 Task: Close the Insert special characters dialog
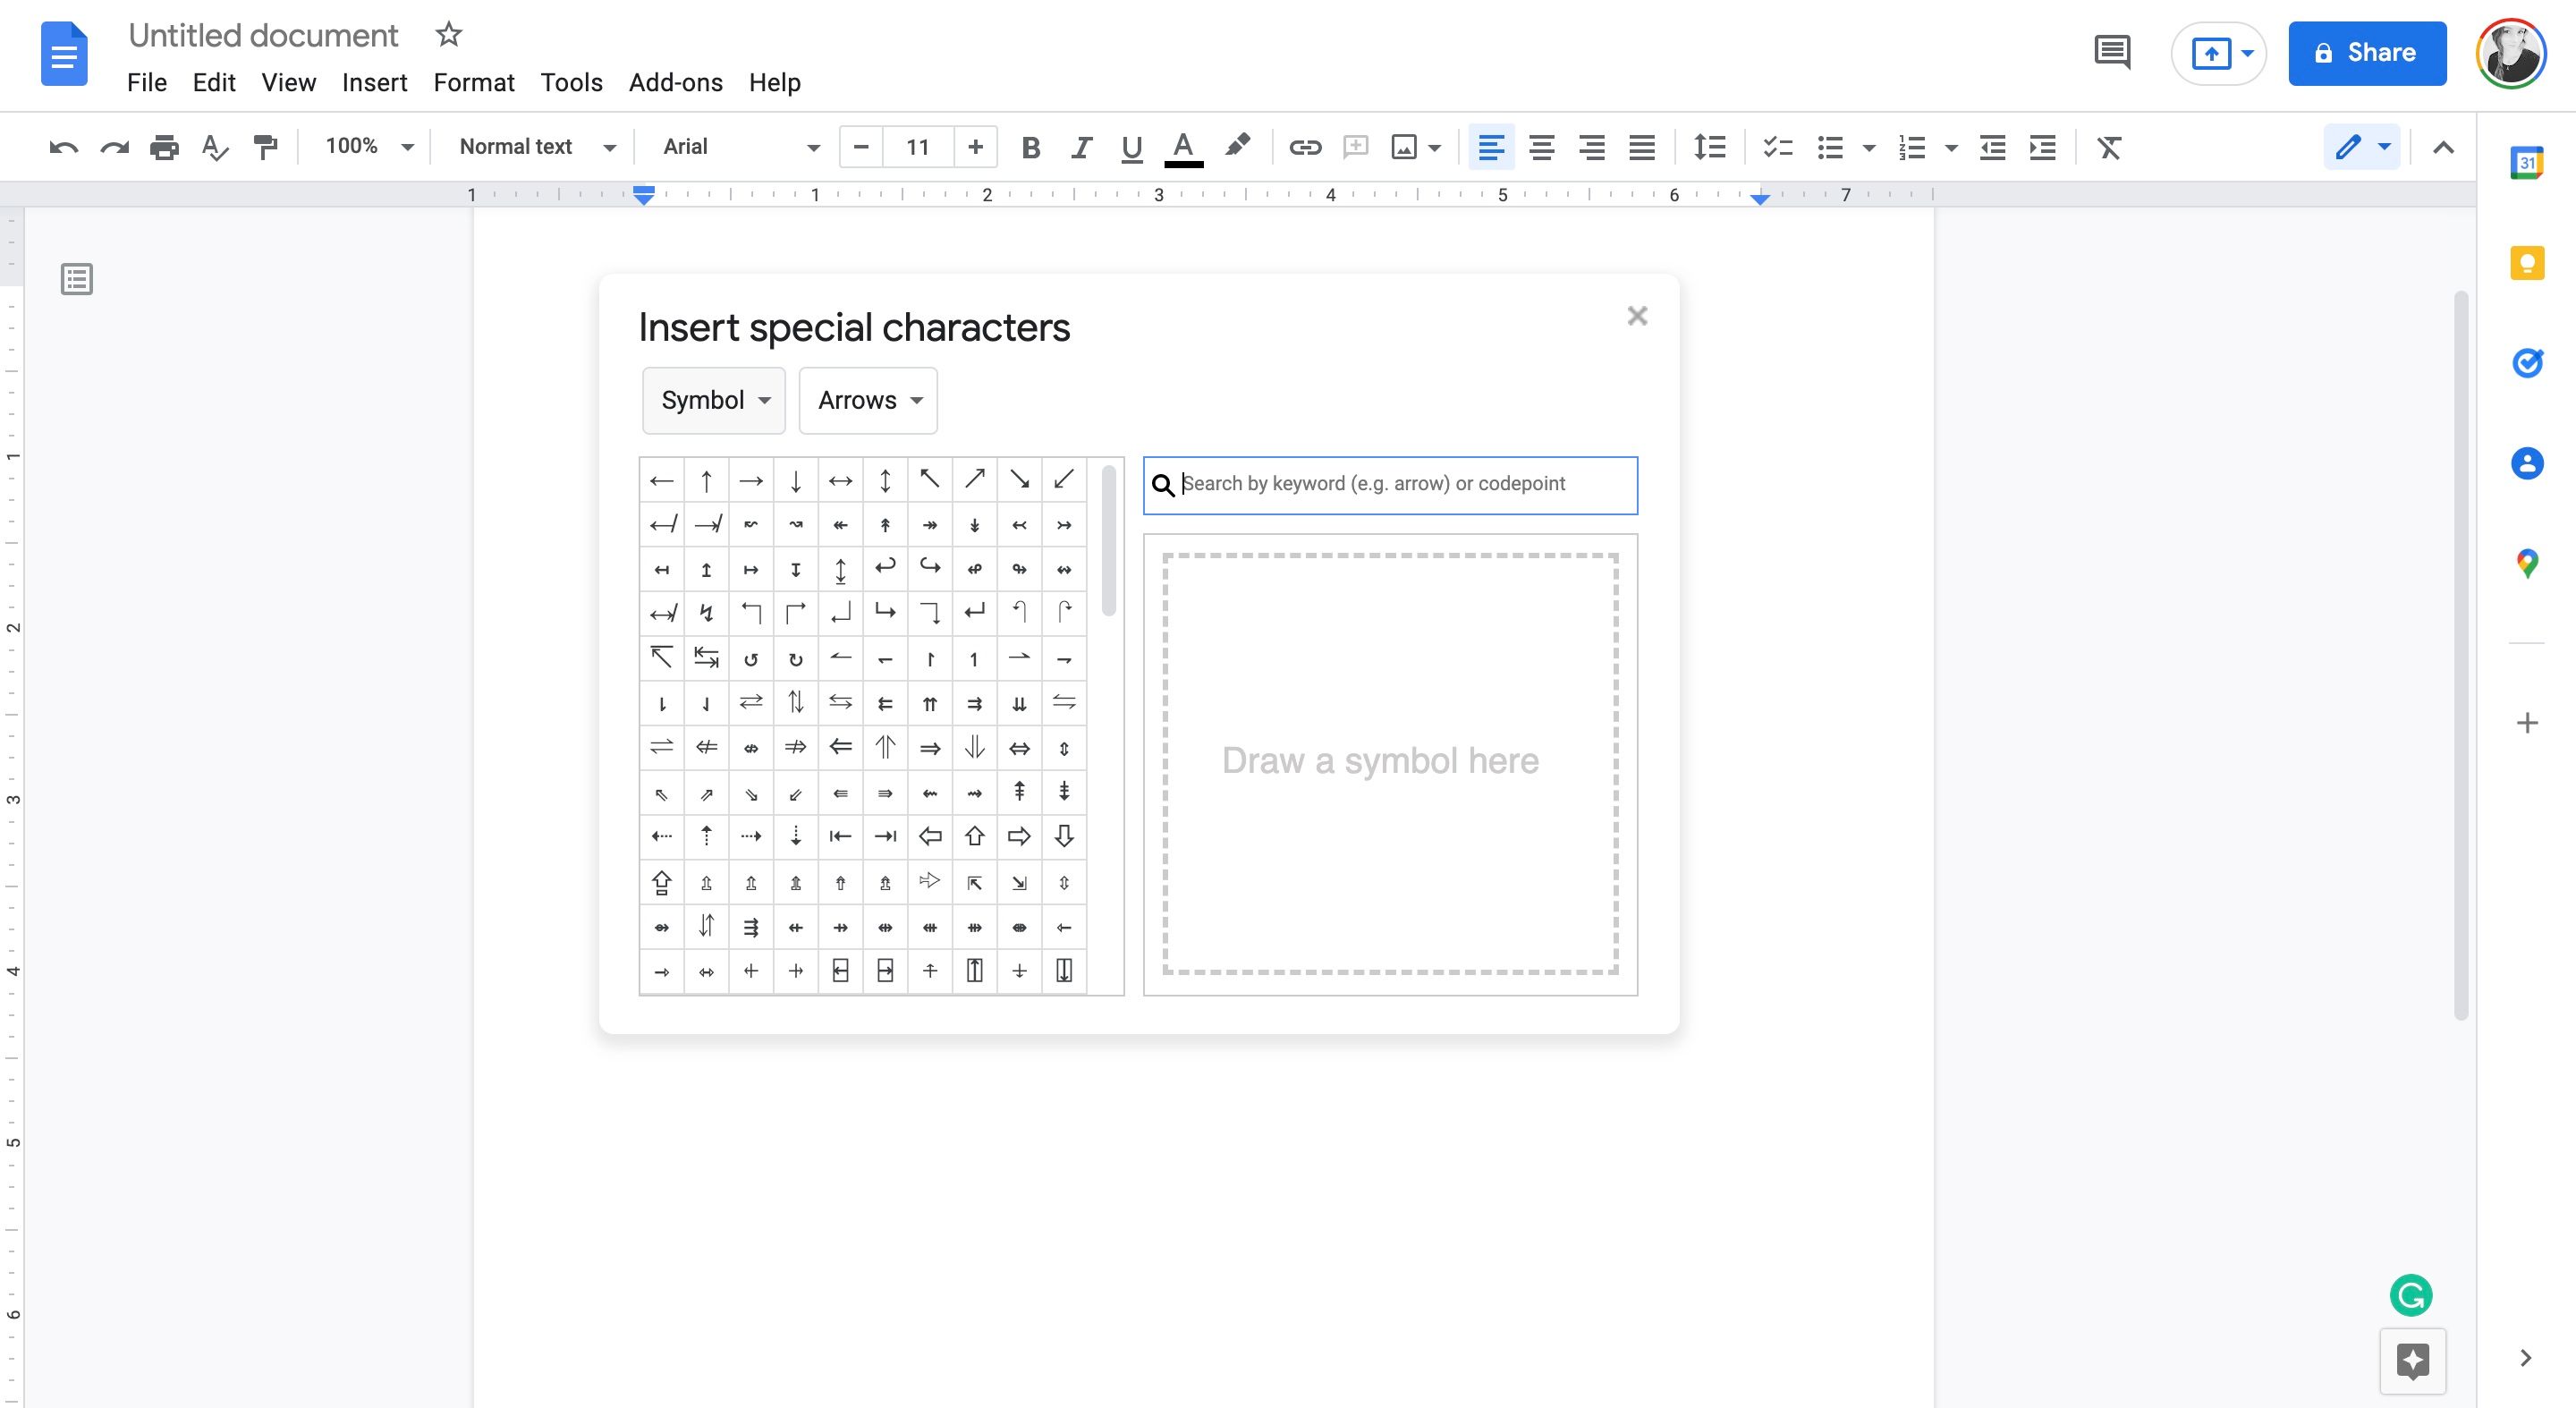pyautogui.click(x=1637, y=316)
